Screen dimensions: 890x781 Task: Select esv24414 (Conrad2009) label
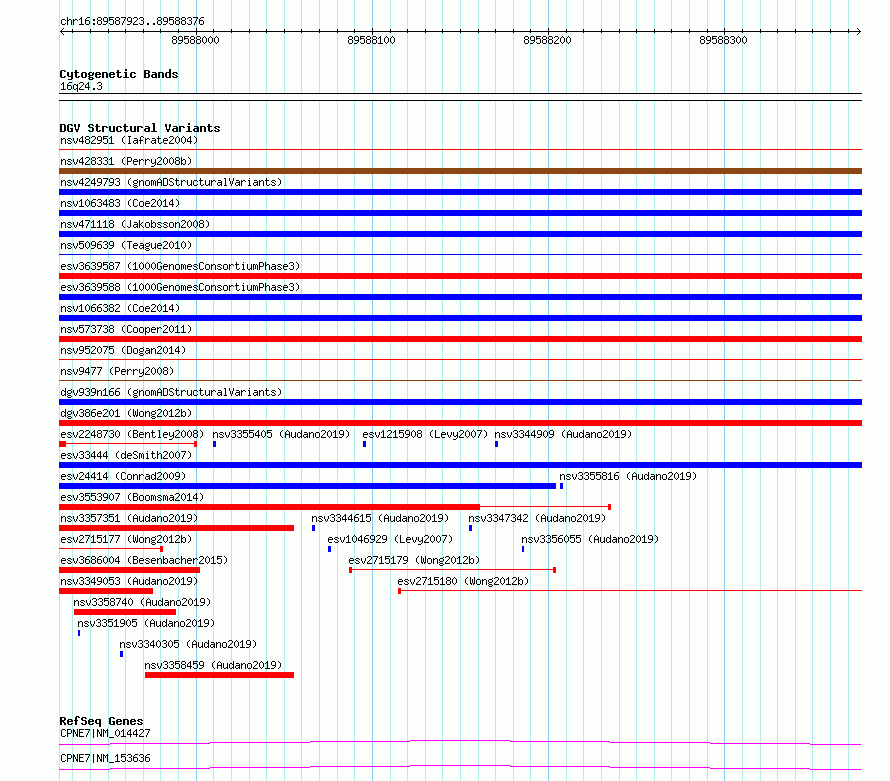coord(123,476)
